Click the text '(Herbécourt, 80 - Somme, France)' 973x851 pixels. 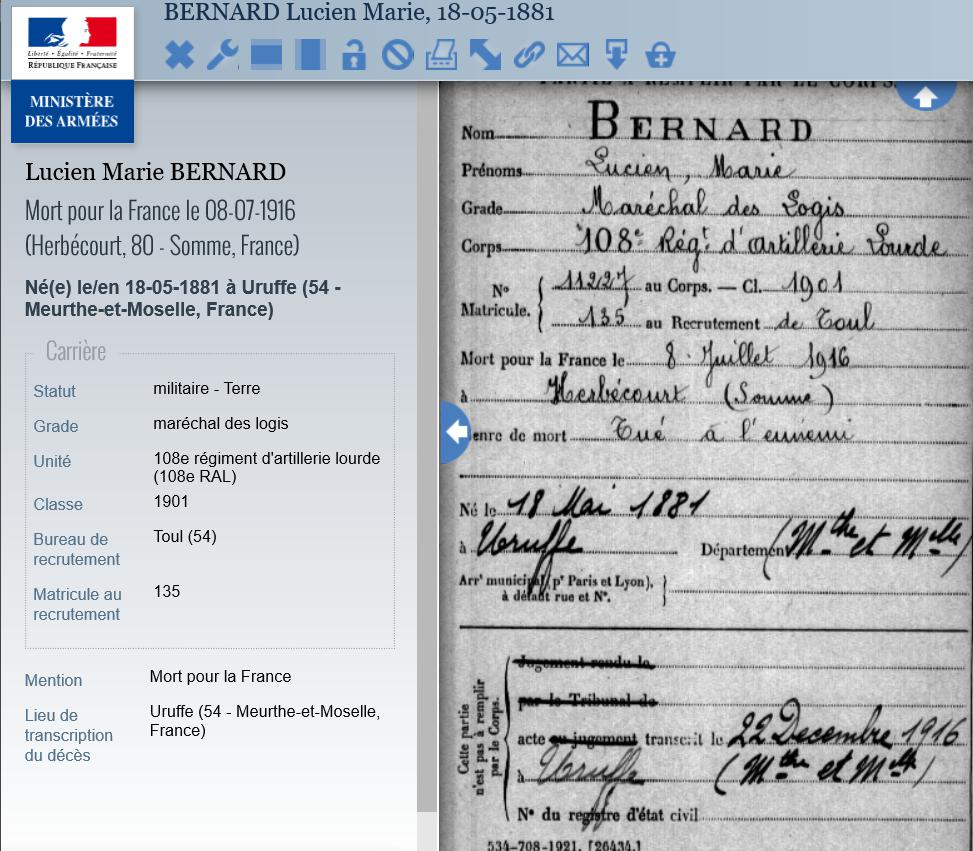tap(162, 246)
